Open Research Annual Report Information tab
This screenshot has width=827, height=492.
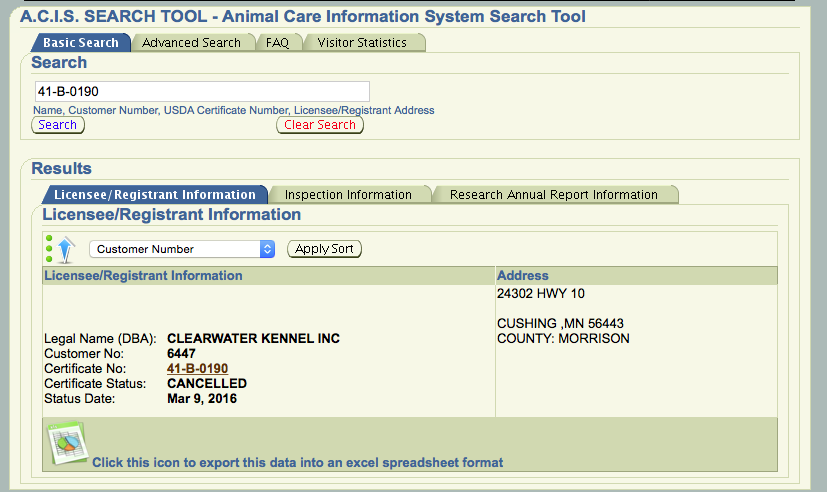[554, 195]
